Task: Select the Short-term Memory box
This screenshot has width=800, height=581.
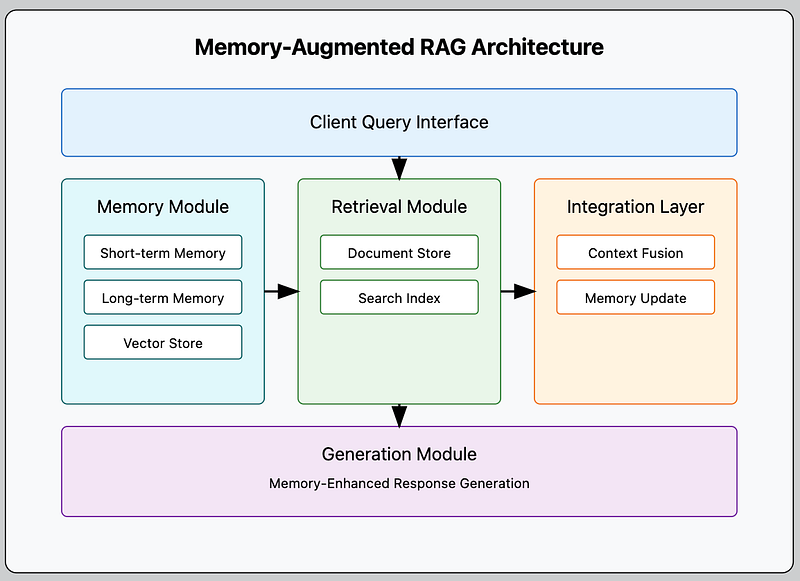Action: click(163, 252)
